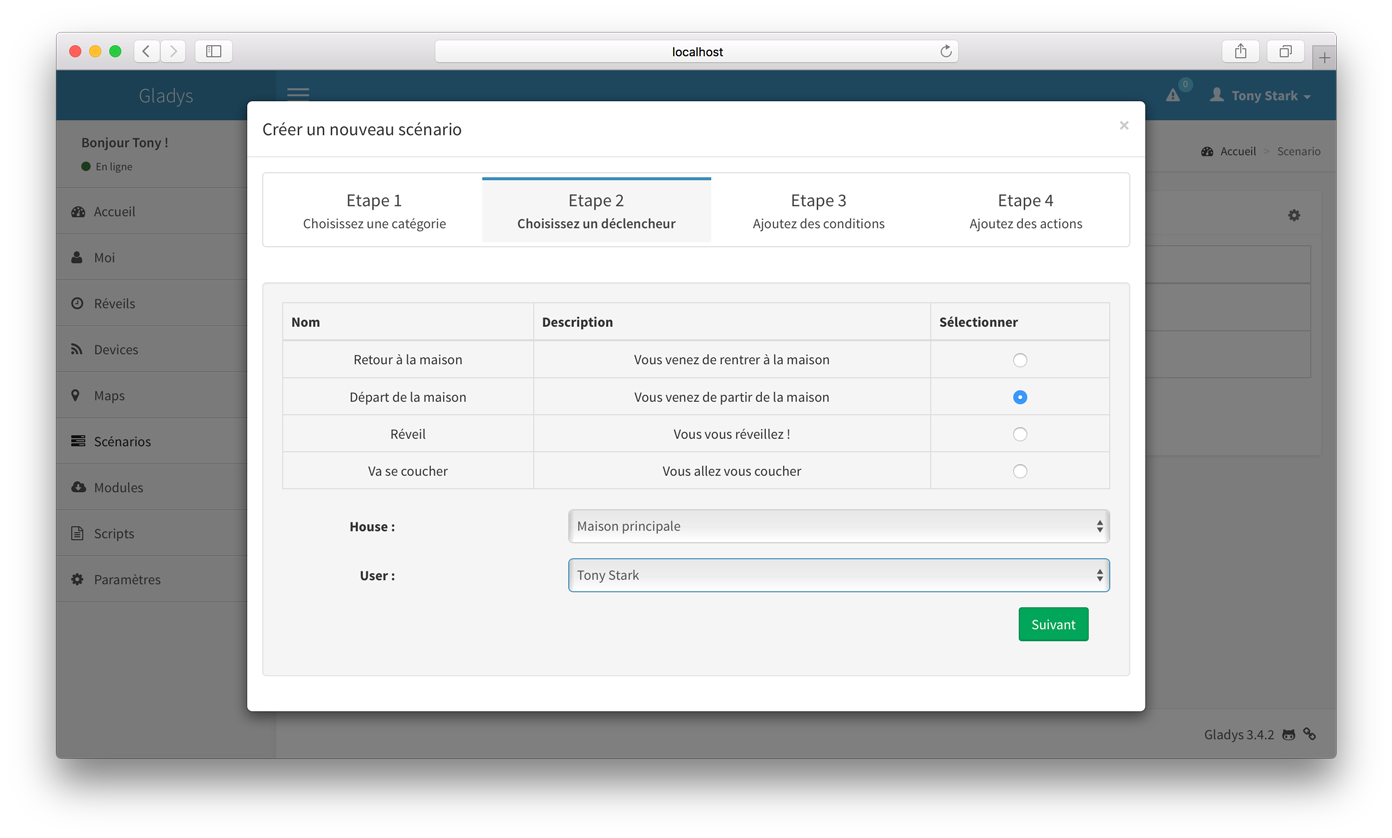Click the 'Retour à la maison' name cell
The width and height of the screenshot is (1392, 838).
408,360
